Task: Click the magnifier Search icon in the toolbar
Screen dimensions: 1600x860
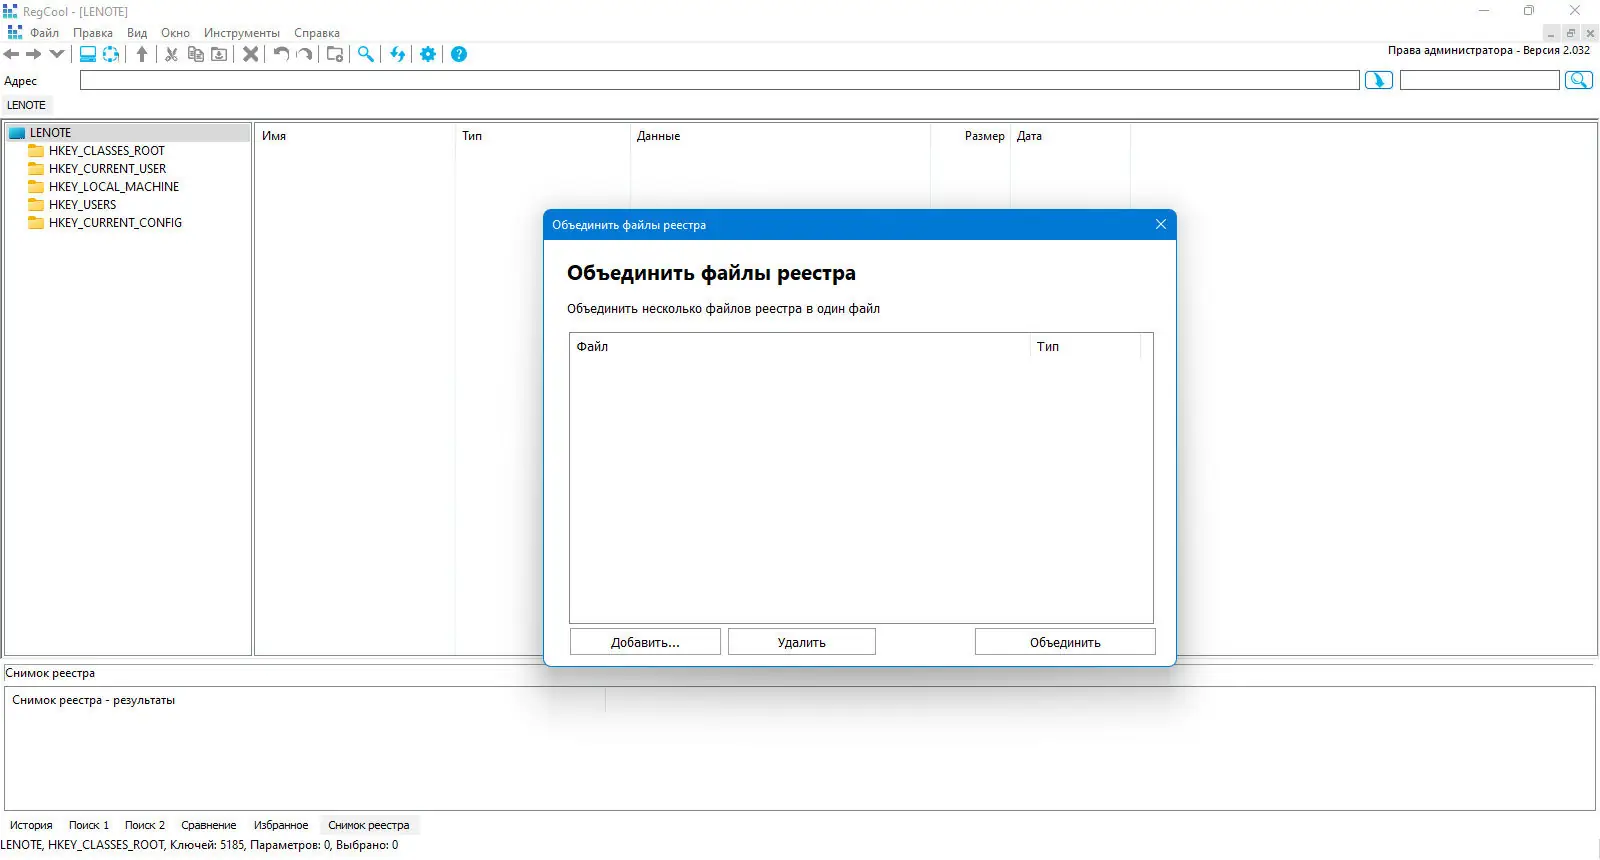Action: click(366, 54)
